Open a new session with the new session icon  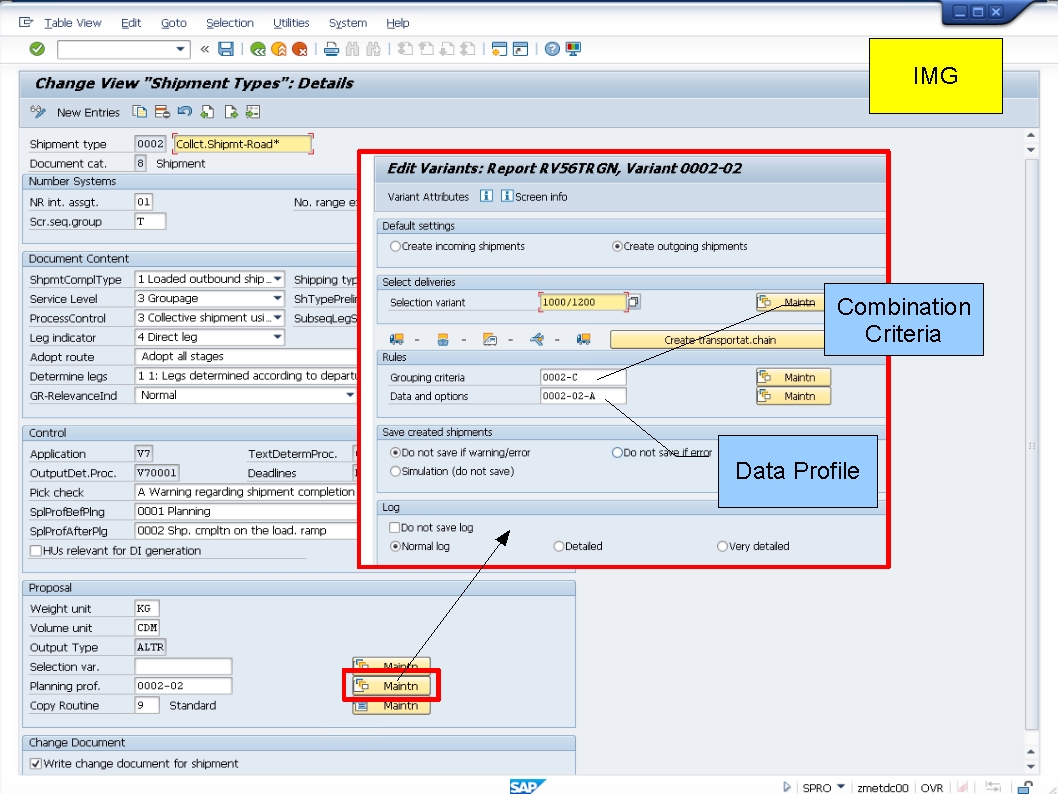tap(499, 48)
